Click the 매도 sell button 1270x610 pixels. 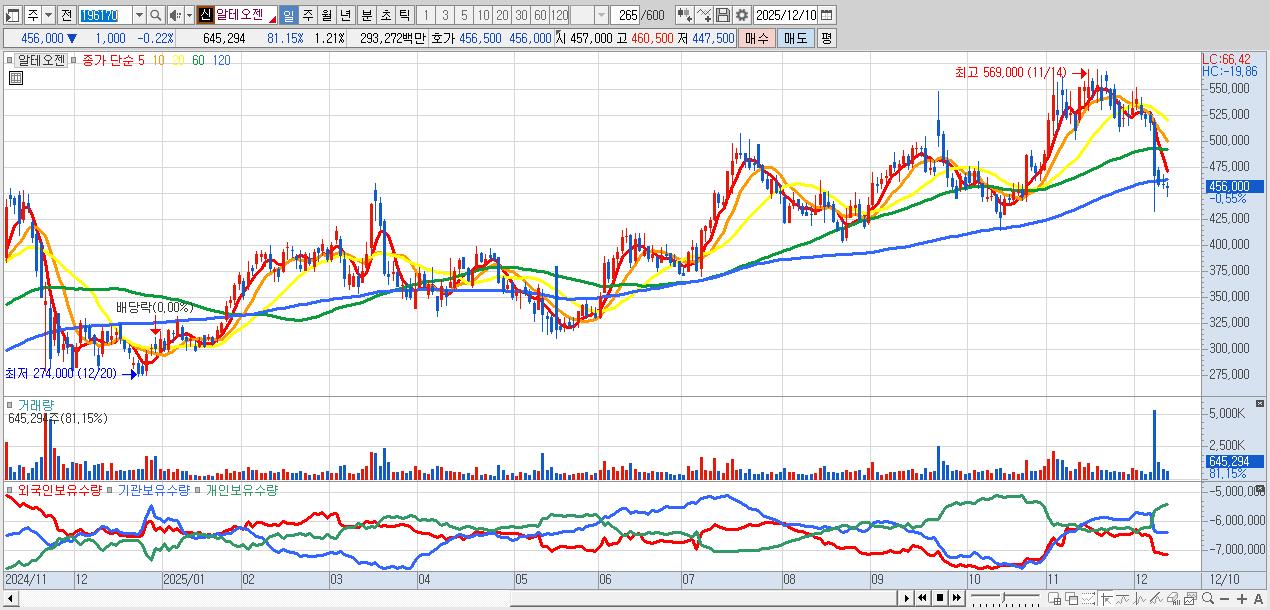(795, 38)
